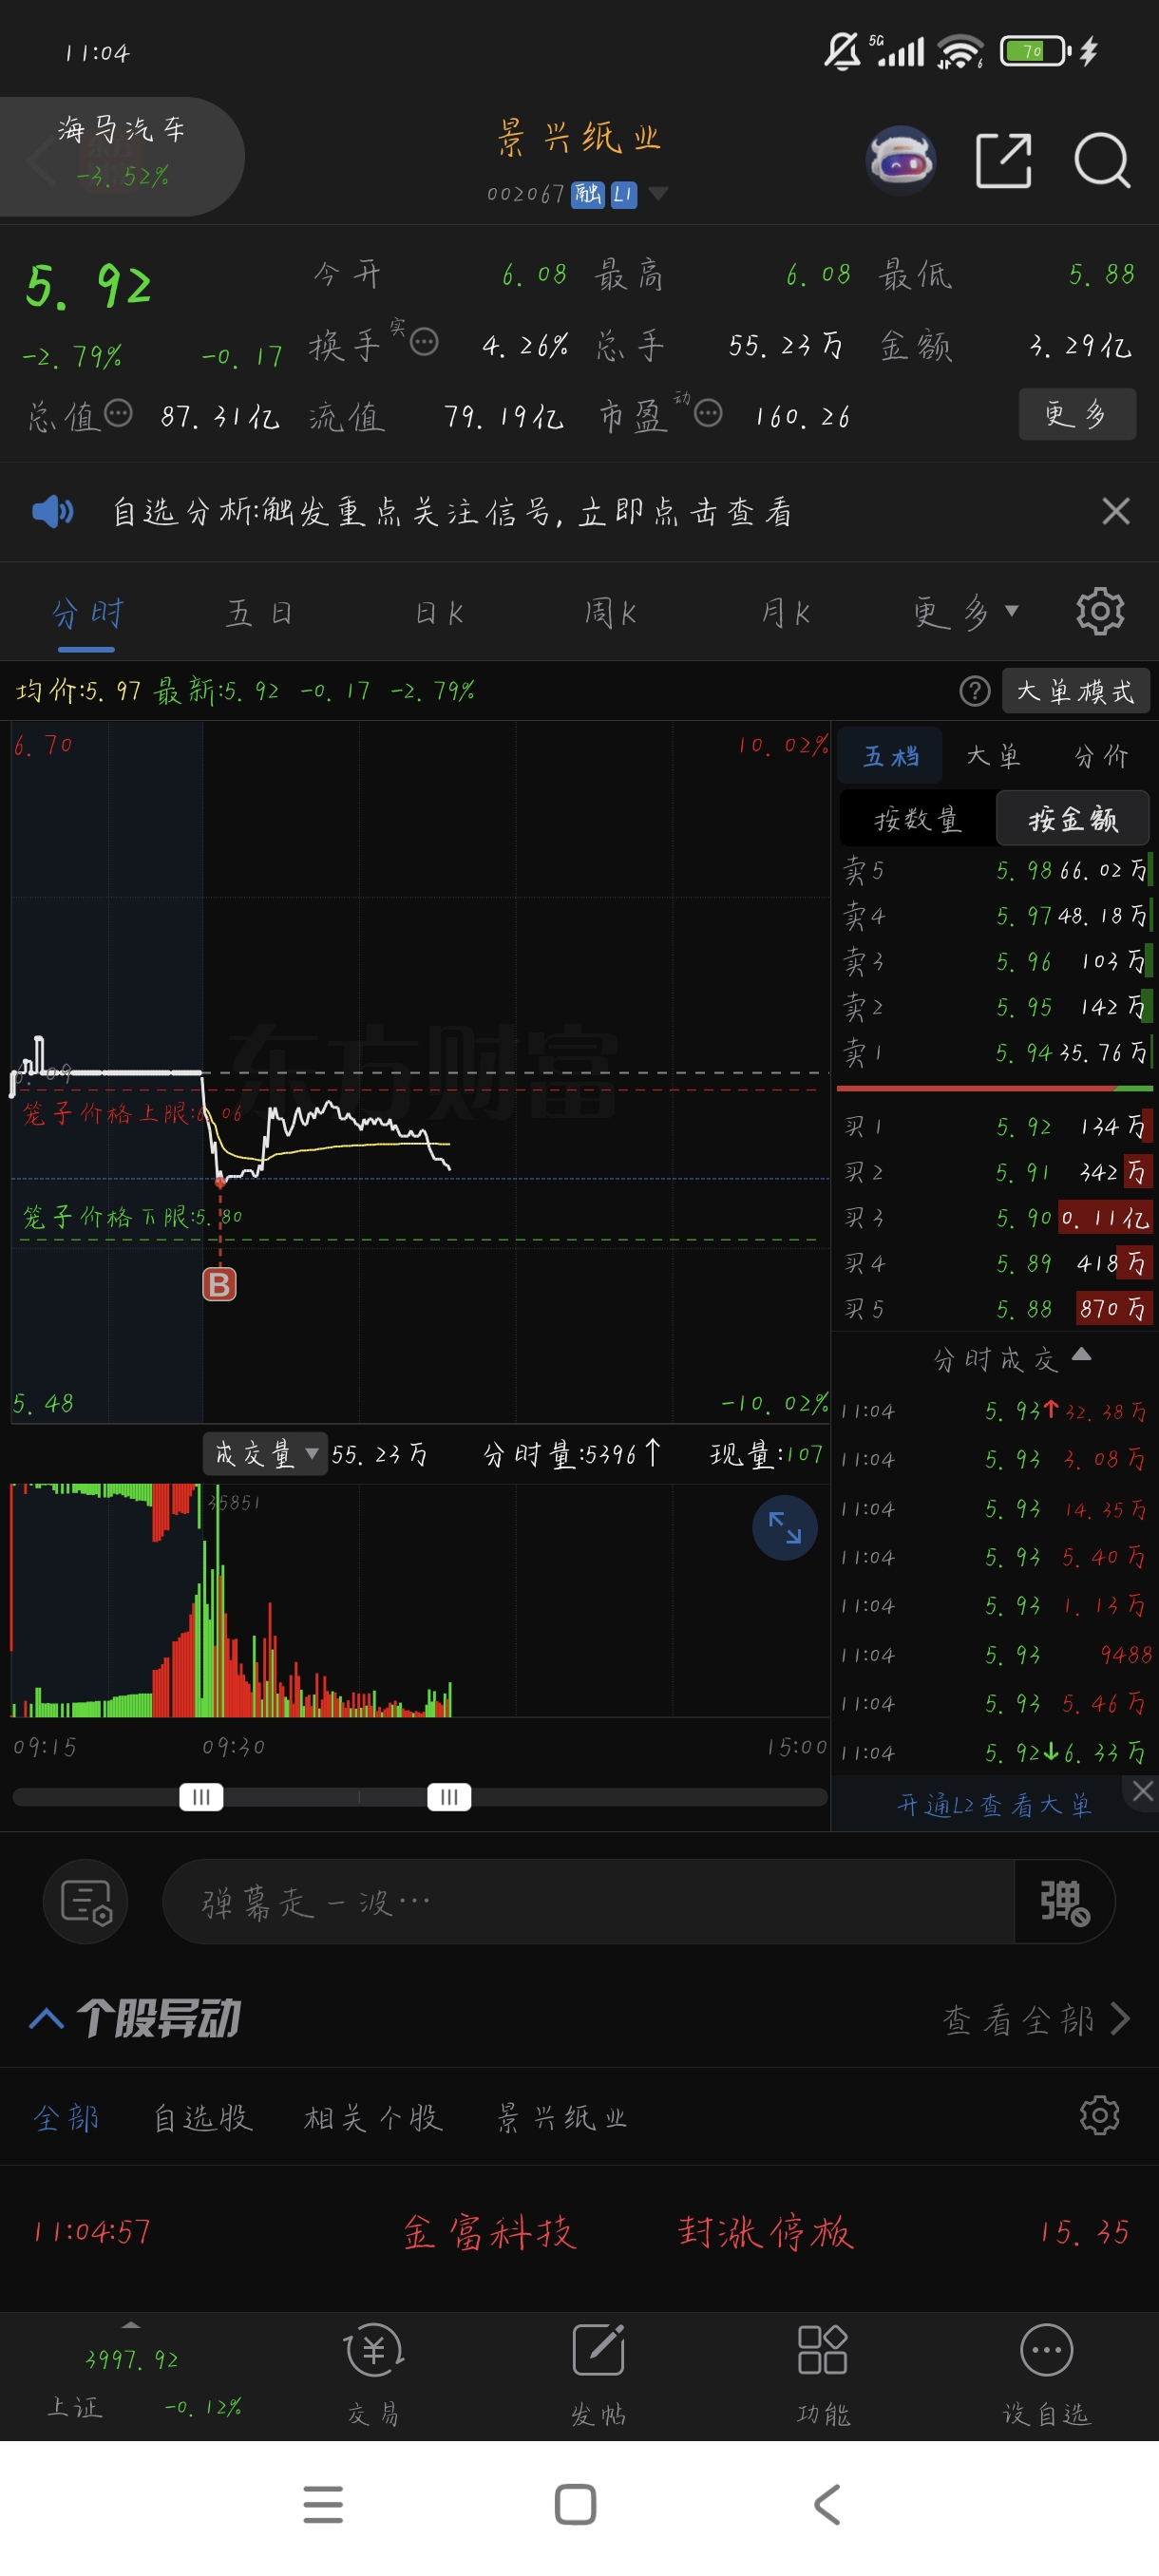Screen dimensions: 1159x2576
Task: Expand chart to fullscreen icon
Action: pos(785,1527)
